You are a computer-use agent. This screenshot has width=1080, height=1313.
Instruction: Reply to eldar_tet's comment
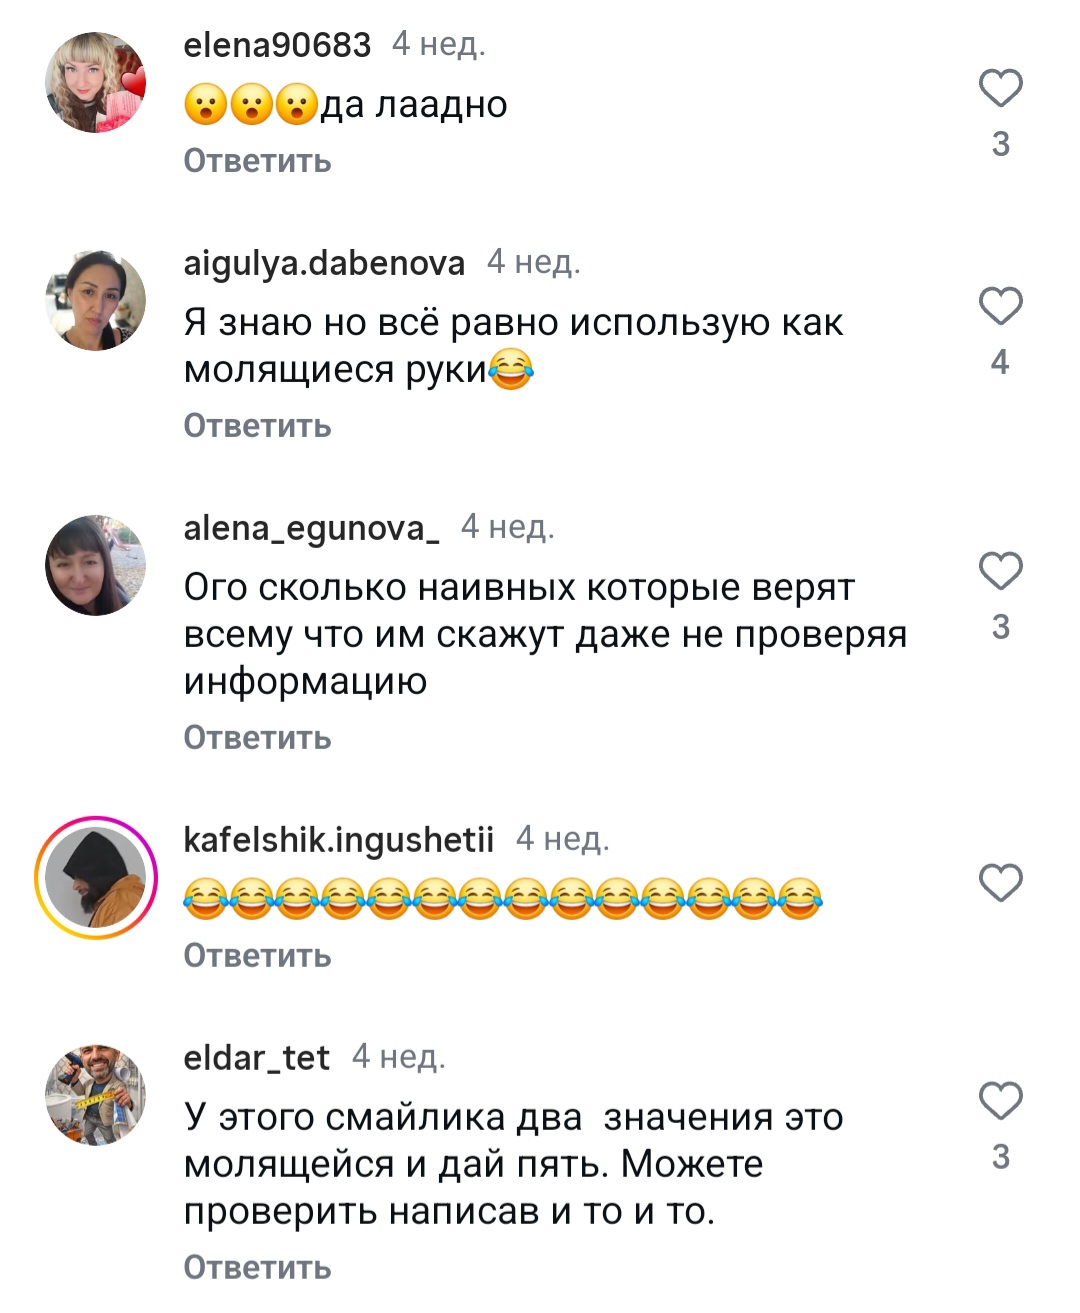pyautogui.click(x=257, y=1268)
